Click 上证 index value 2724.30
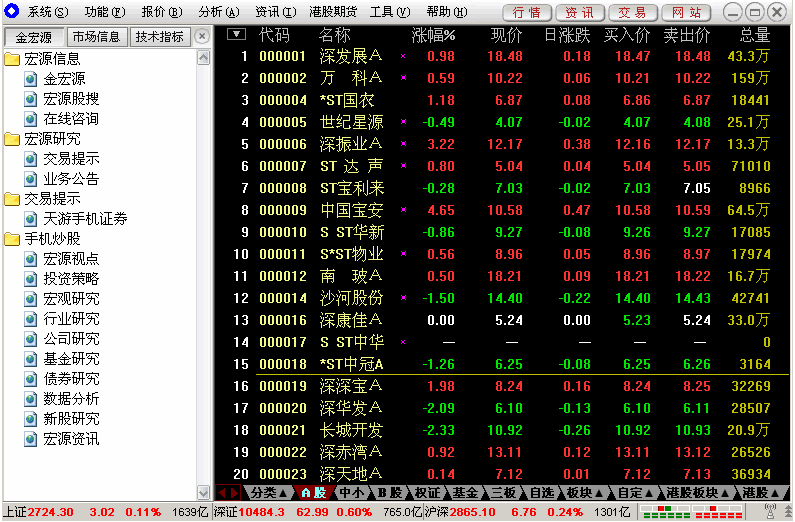795x522 pixels. click(50, 512)
